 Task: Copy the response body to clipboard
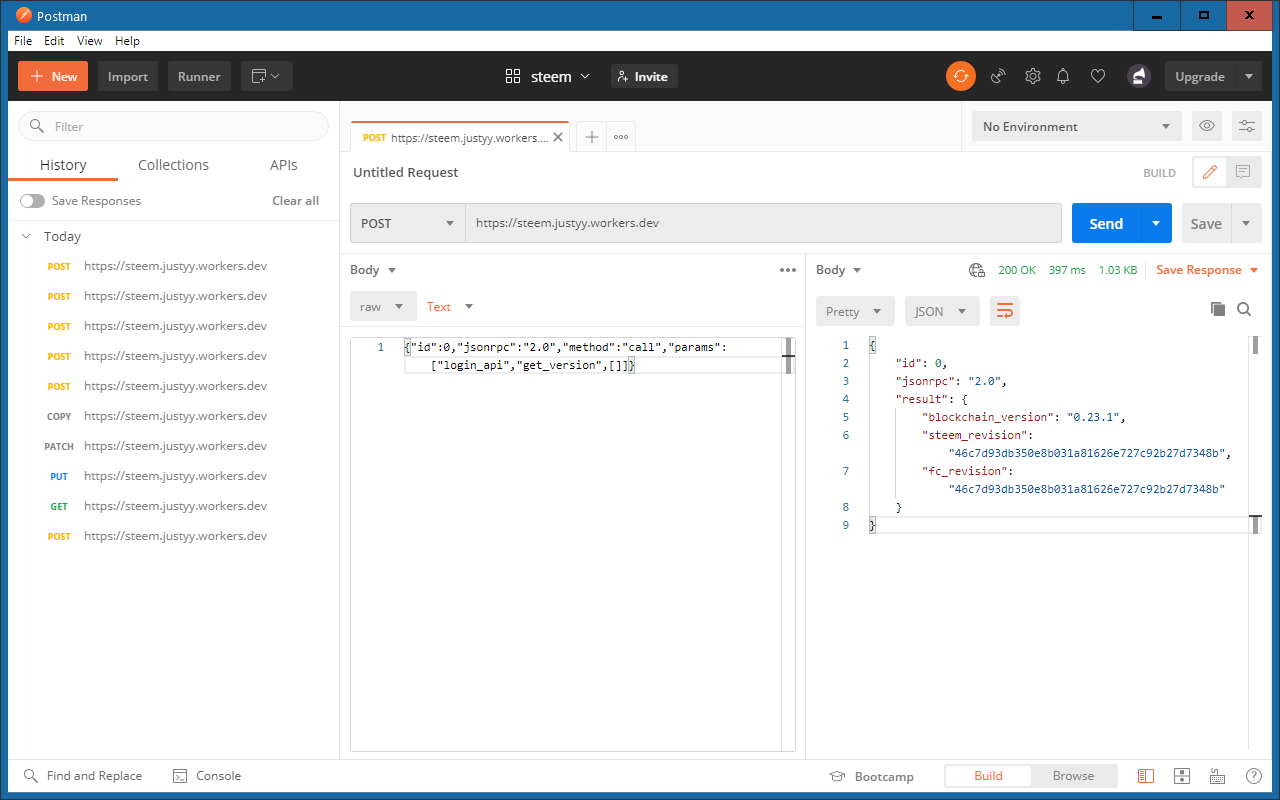[x=1217, y=310]
